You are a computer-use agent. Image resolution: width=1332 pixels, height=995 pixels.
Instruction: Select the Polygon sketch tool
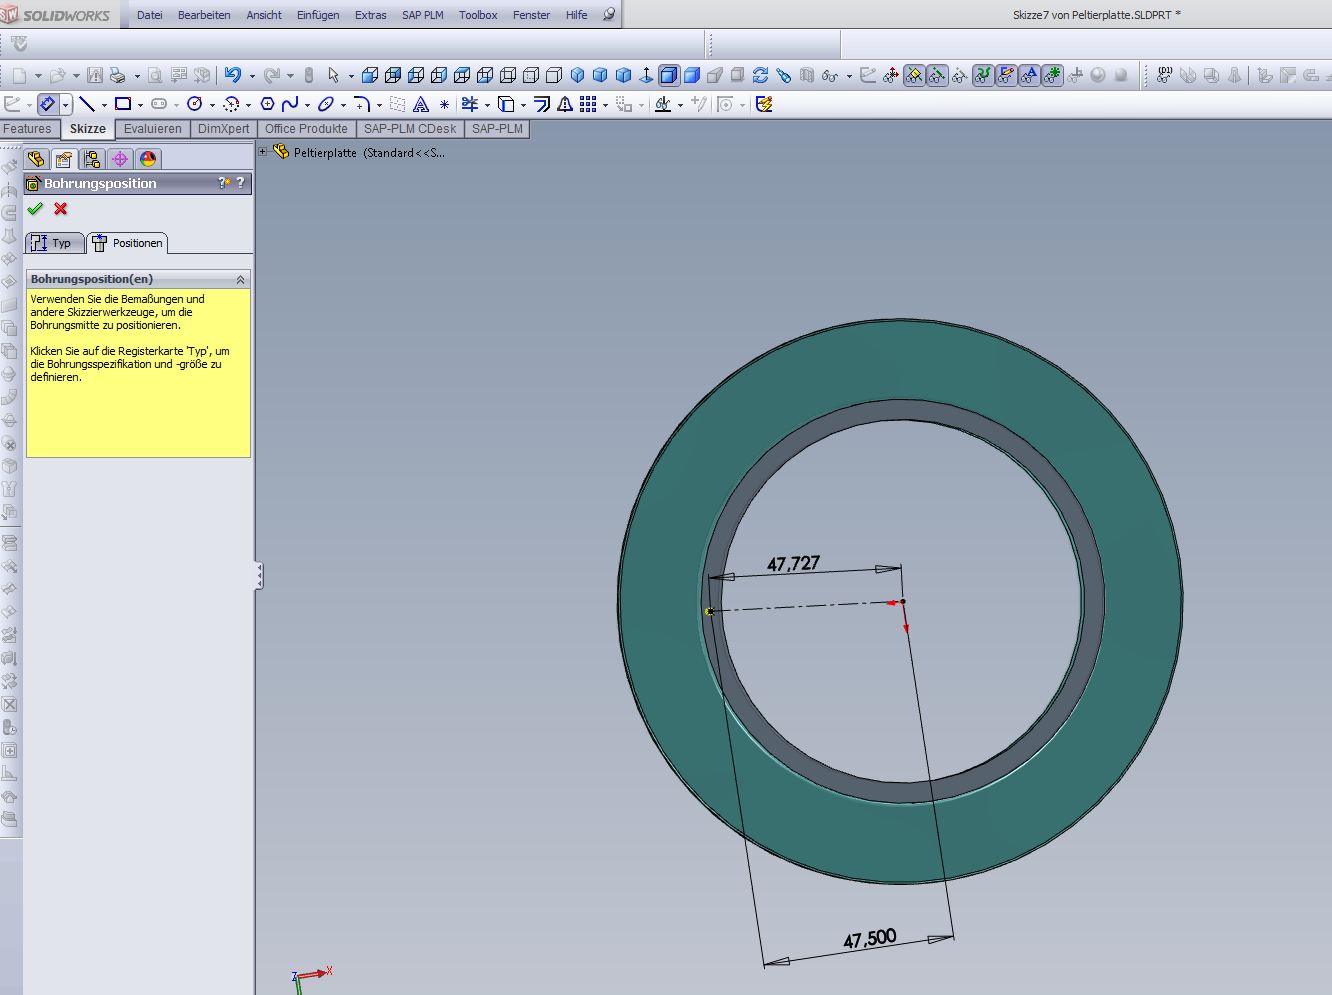[x=267, y=104]
